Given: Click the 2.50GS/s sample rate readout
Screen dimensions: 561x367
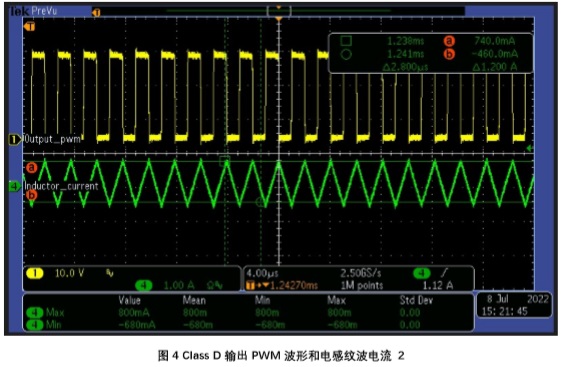Looking at the screenshot, I should 360,273.
